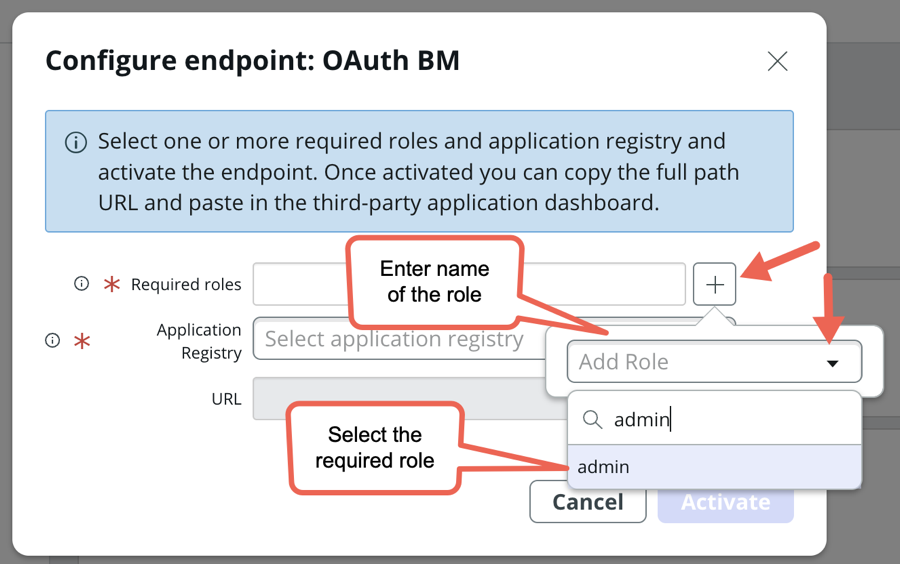Click the info icon in the blue banner
Viewport: 900px width, 564px height.
coord(76,142)
